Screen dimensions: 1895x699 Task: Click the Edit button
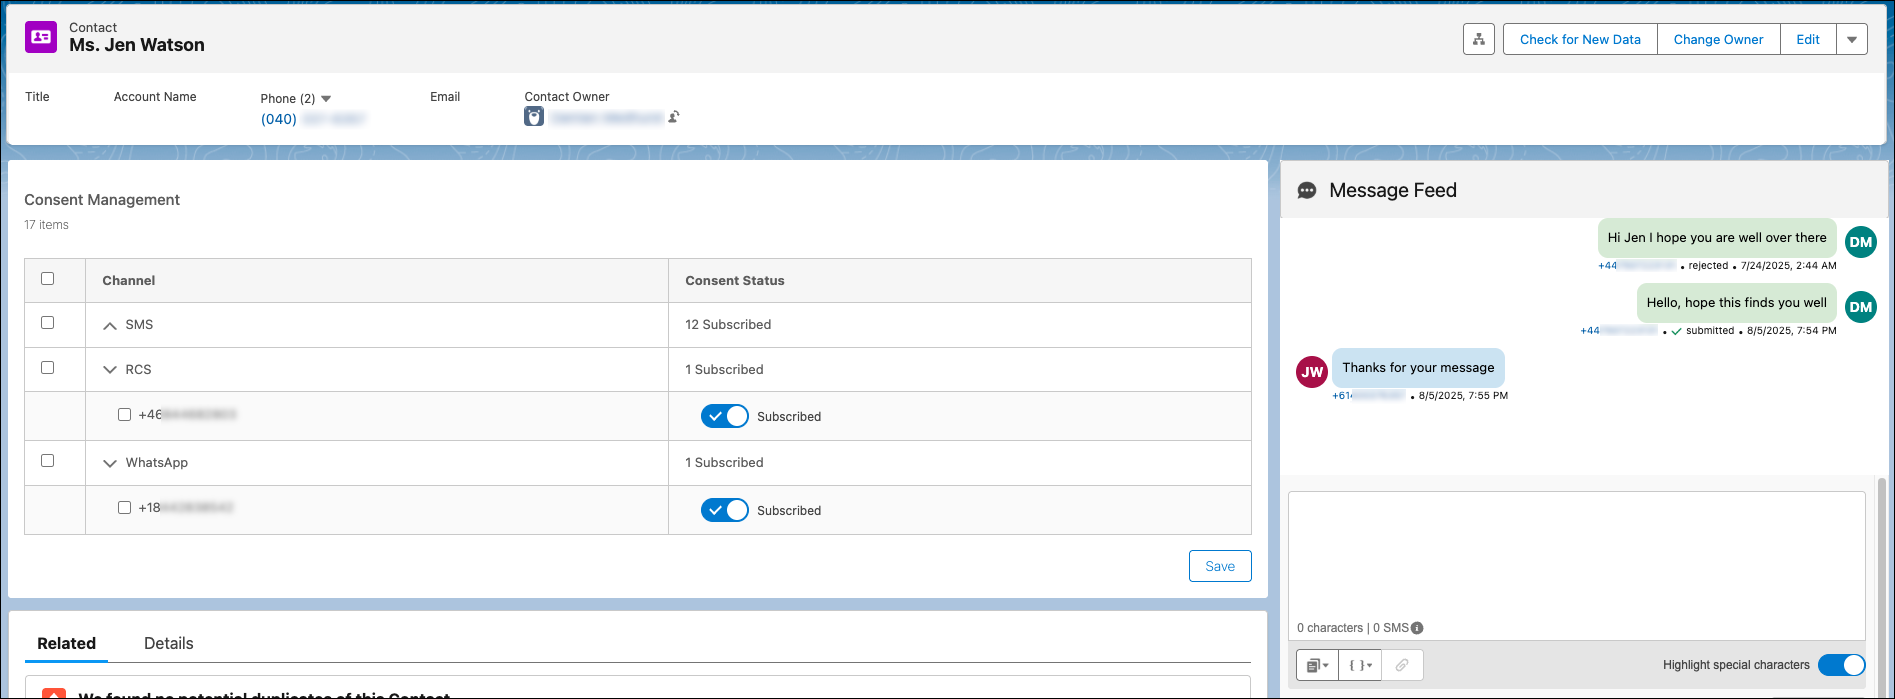(1808, 39)
